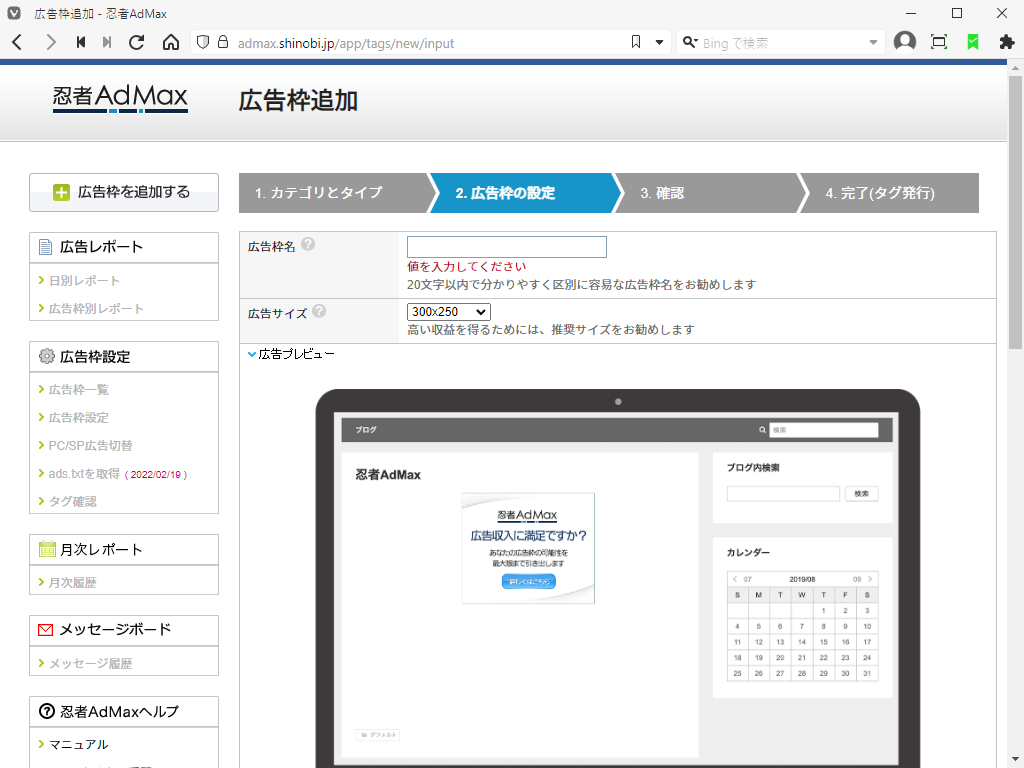Click the 月次レポート section header
Screen dimensions: 1024x768
[x=124, y=549]
